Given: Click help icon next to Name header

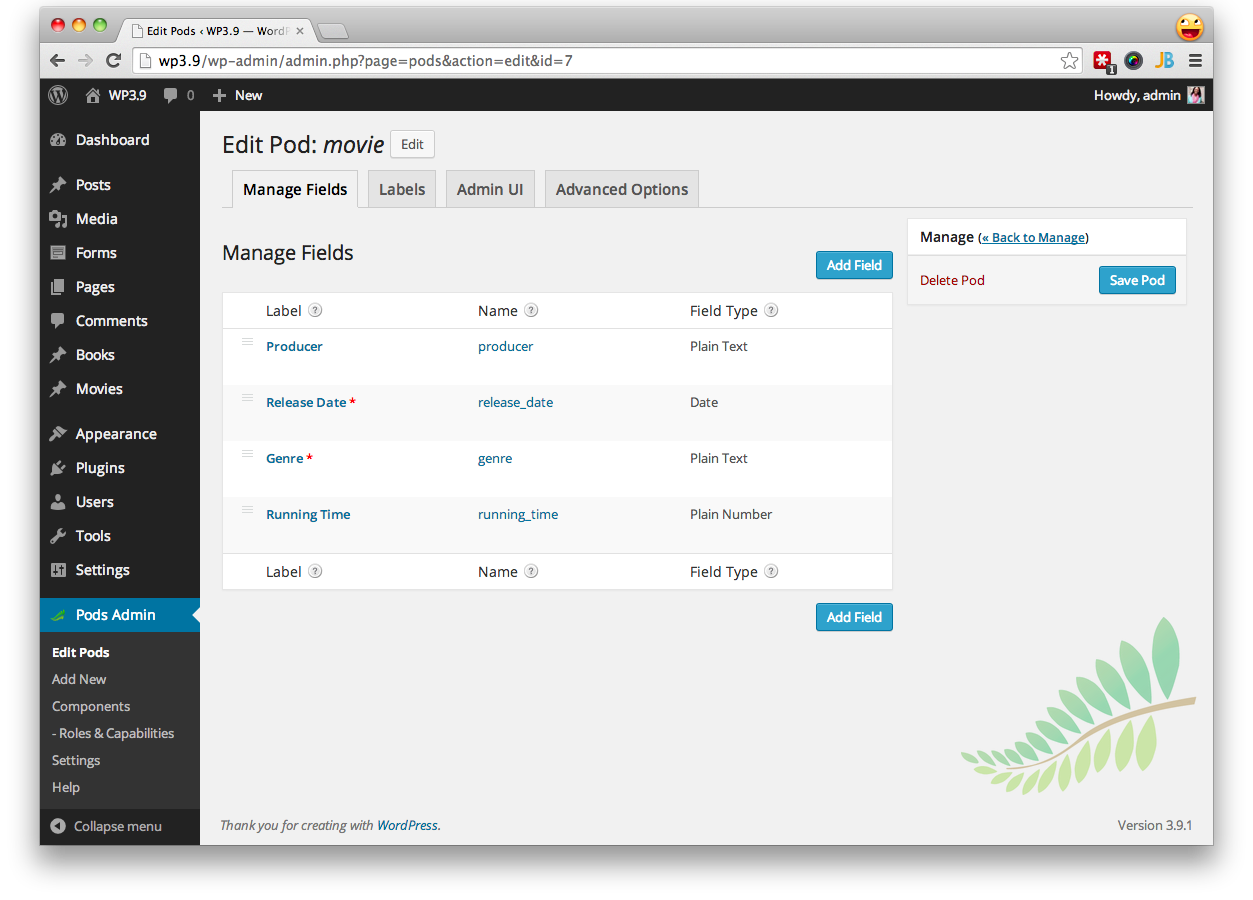Looking at the screenshot, I should [x=531, y=310].
